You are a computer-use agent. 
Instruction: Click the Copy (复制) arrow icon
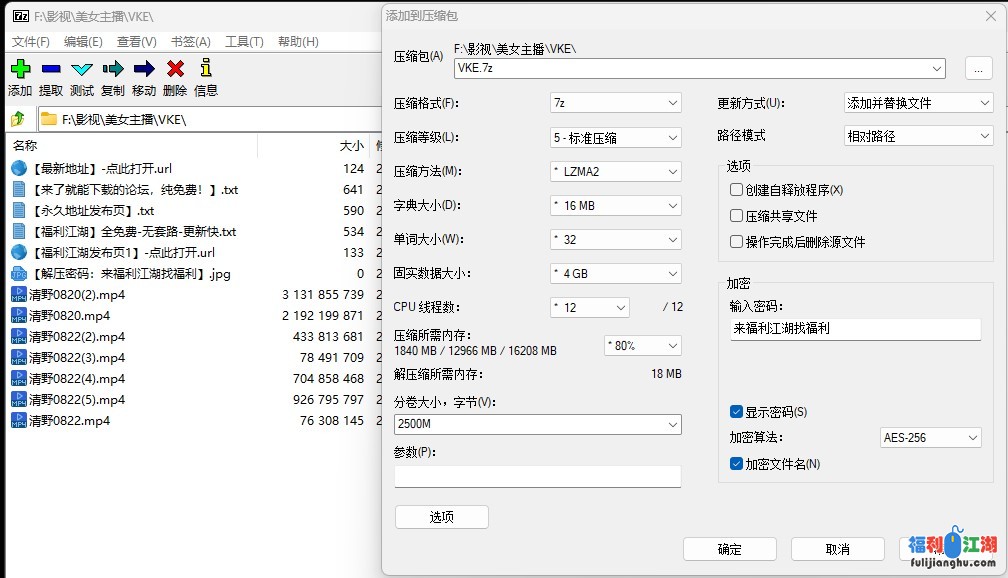pyautogui.click(x=113, y=69)
